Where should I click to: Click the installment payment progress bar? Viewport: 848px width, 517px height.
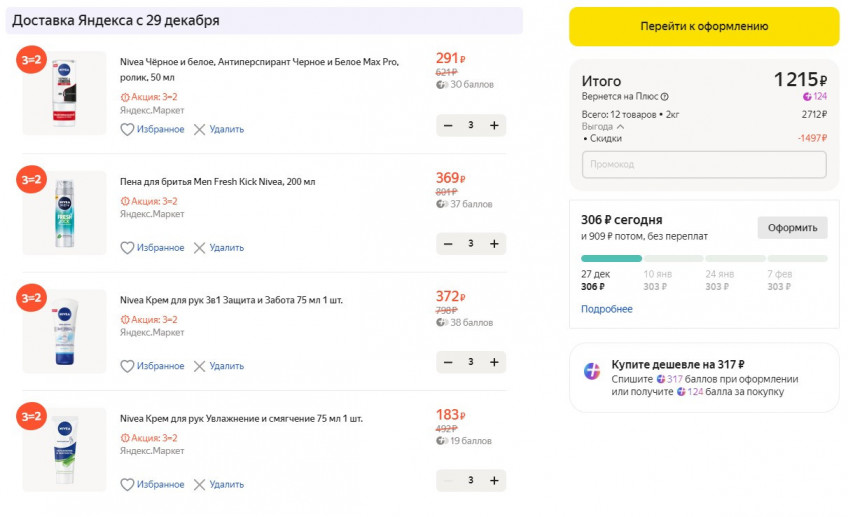[x=704, y=258]
